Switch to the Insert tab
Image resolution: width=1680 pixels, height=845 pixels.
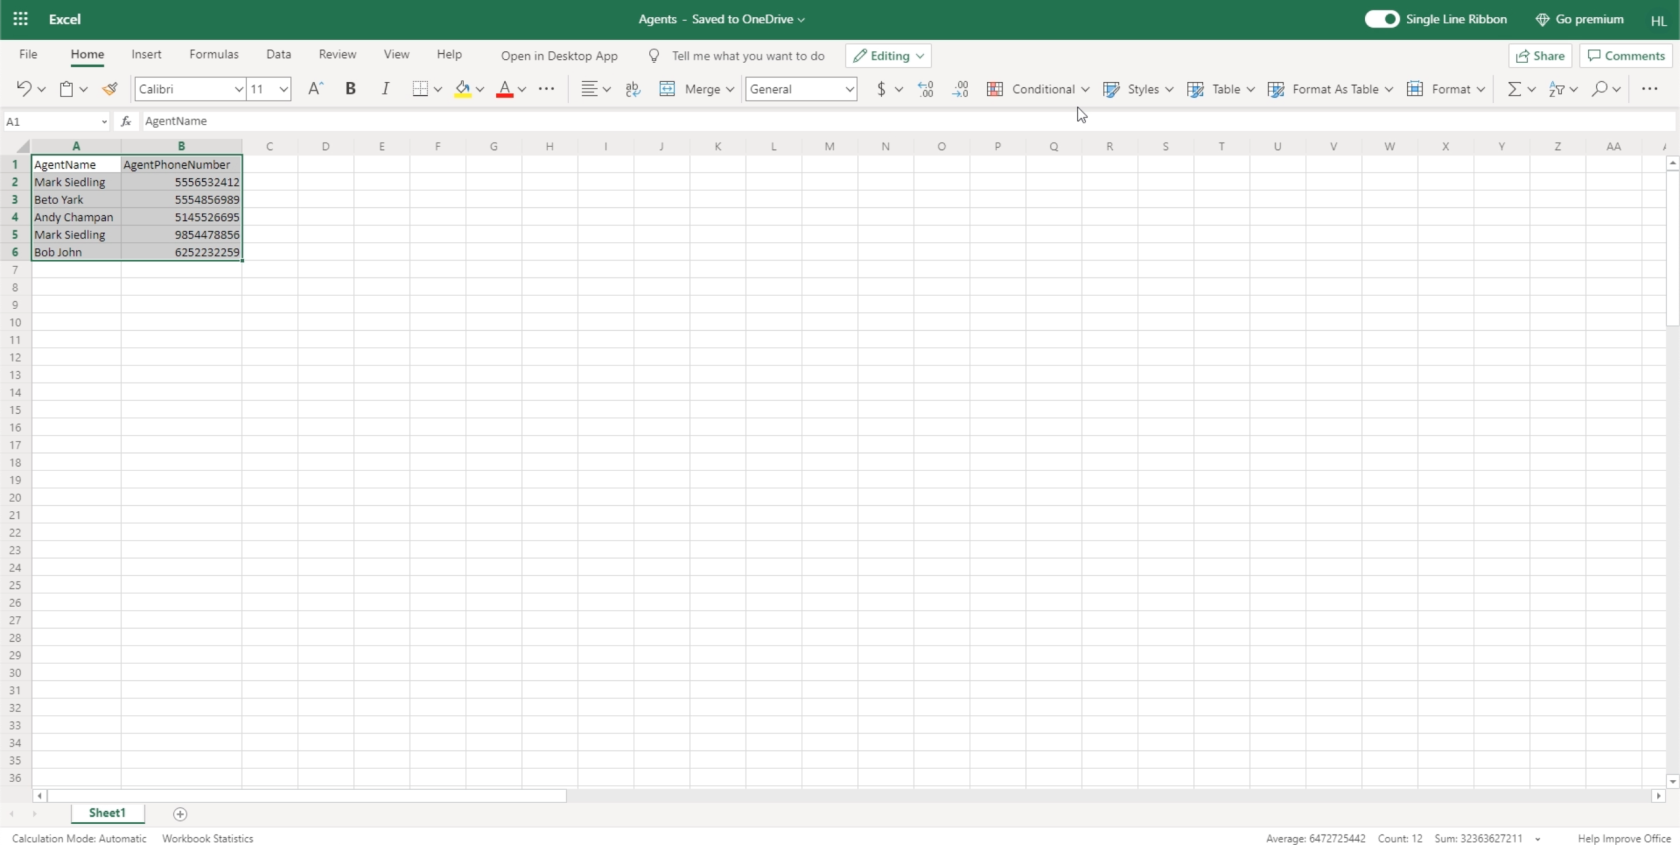click(x=146, y=54)
